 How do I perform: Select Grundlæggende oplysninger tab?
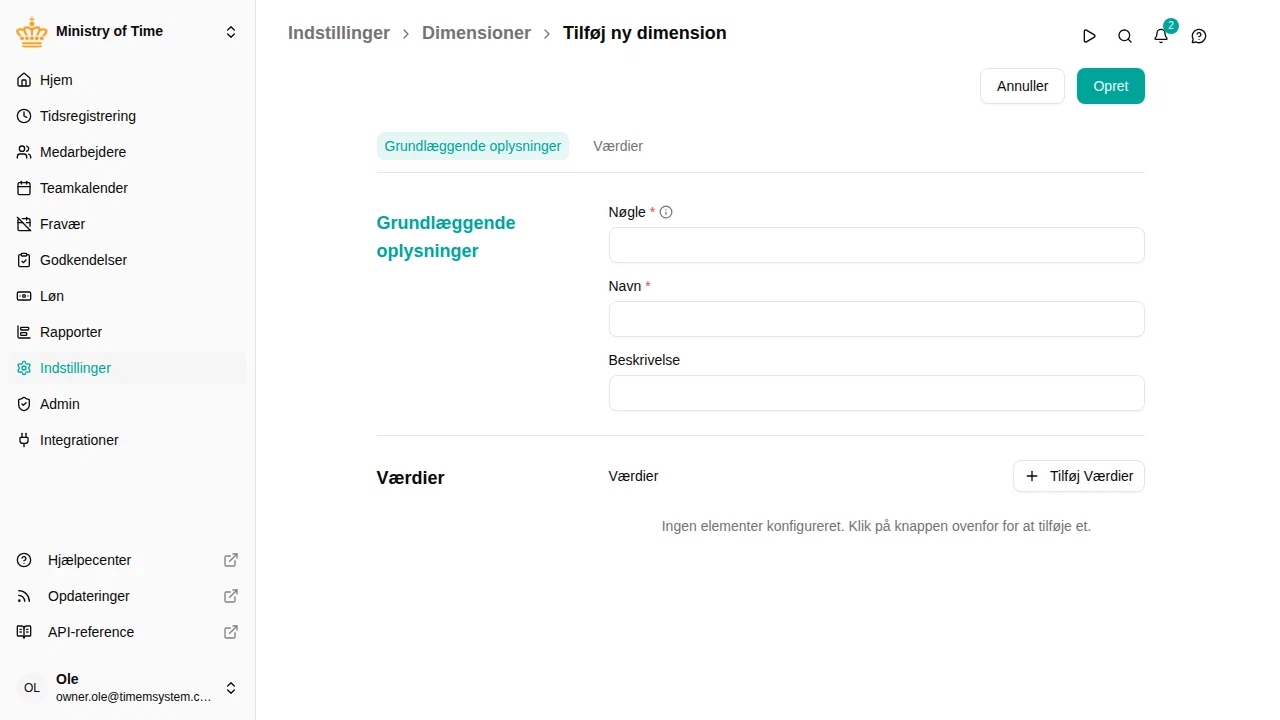click(x=473, y=146)
